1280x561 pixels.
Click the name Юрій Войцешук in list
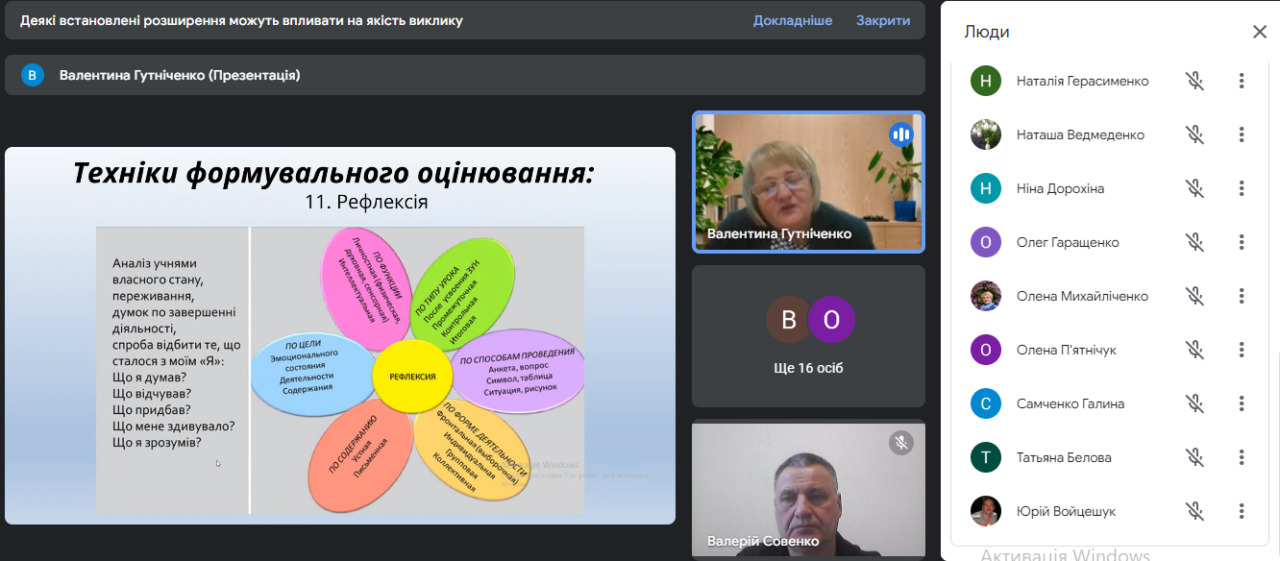1067,511
